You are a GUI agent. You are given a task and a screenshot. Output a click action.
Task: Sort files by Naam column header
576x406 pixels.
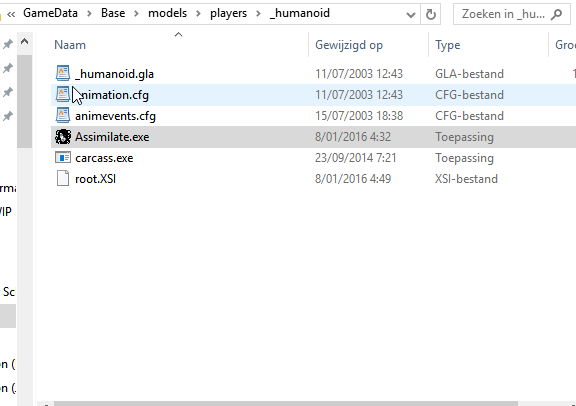(70, 45)
